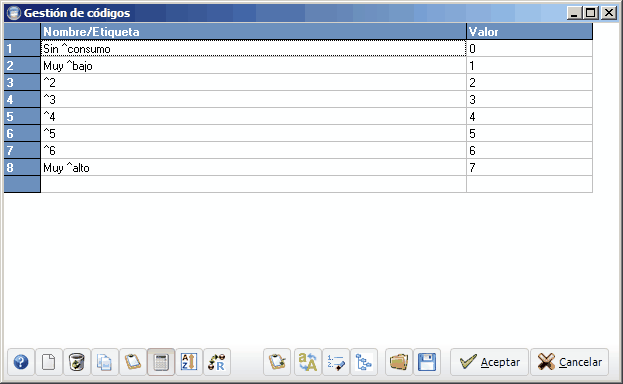This screenshot has width=623, height=384.
Task: Select row header number 8
Action: click(22, 167)
